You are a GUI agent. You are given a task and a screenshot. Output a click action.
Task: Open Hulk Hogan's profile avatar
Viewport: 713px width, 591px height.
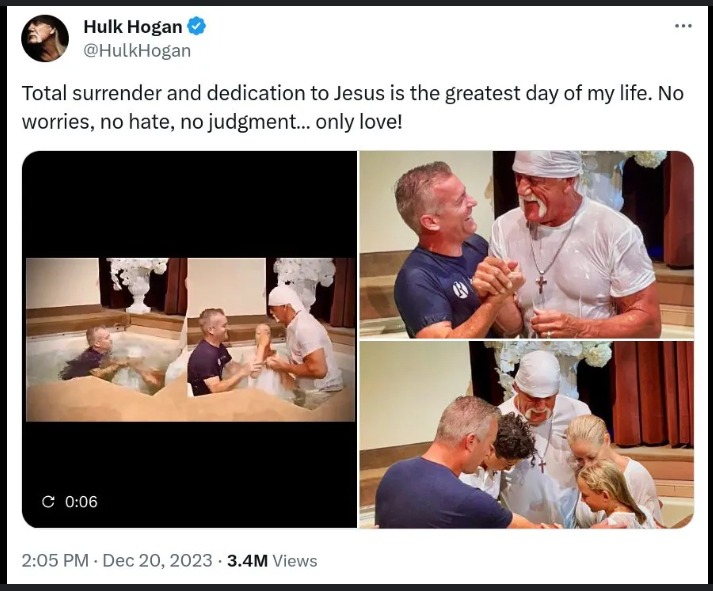point(45,38)
